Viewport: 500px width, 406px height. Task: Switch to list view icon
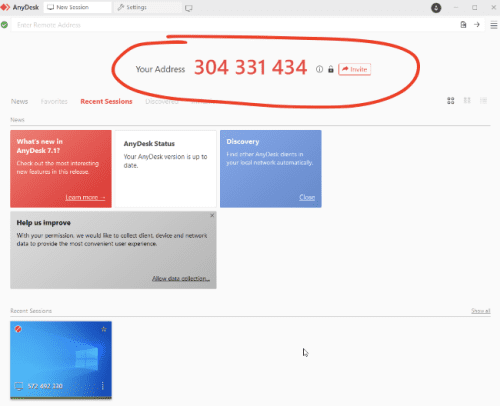tap(483, 100)
